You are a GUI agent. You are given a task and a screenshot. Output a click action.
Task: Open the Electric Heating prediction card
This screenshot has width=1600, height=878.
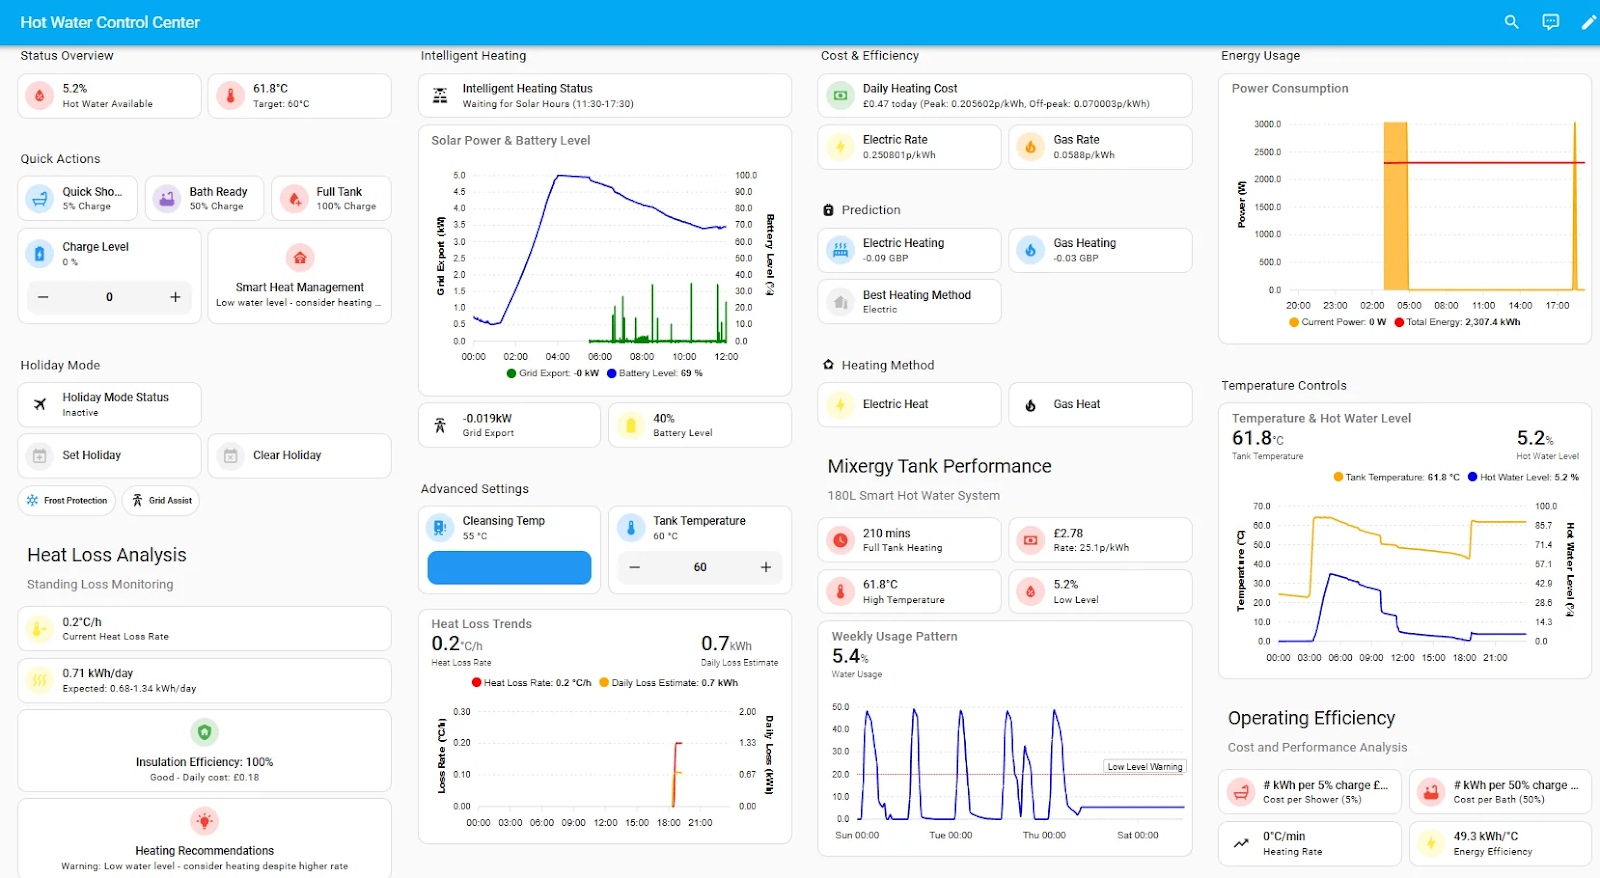(909, 250)
